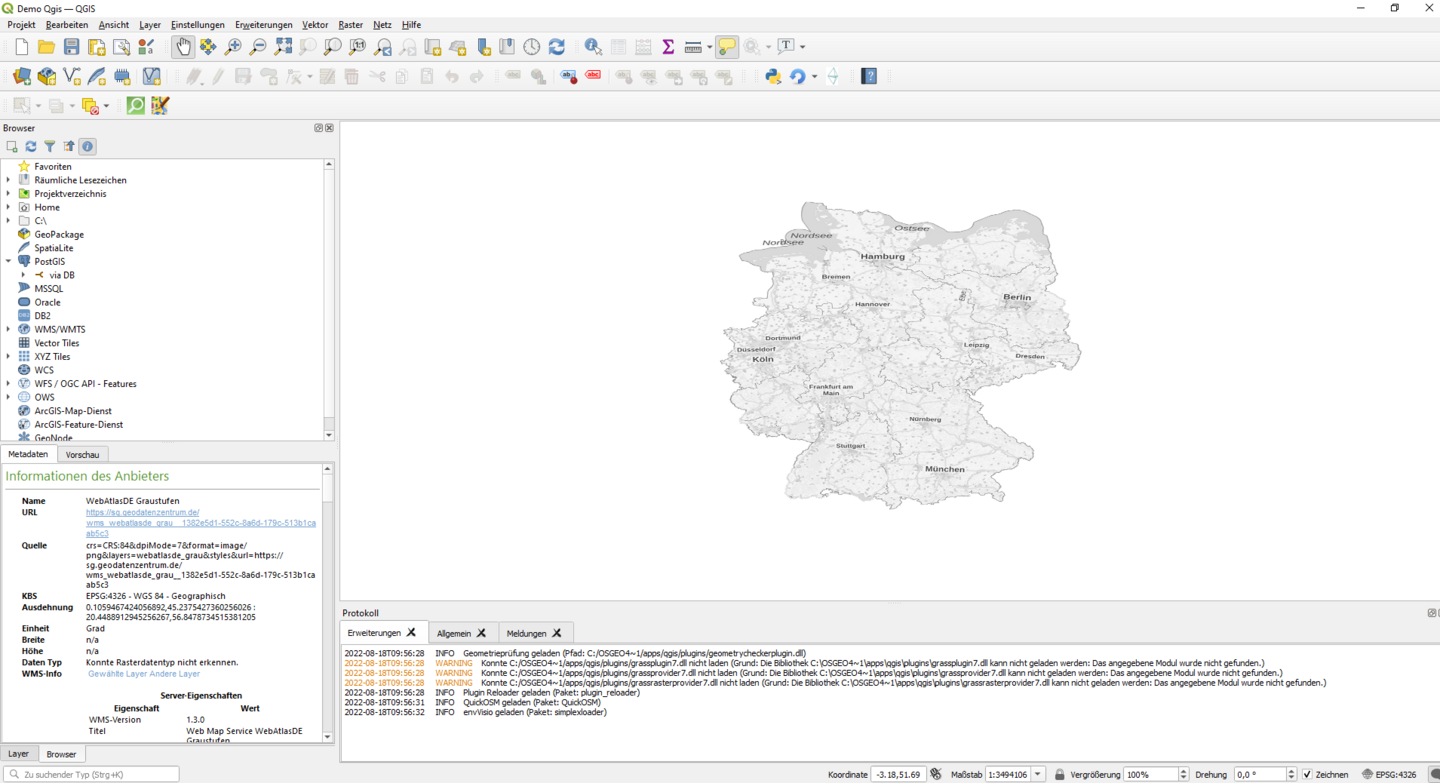Expand the XYZ Tiles tree node

(x=9, y=356)
